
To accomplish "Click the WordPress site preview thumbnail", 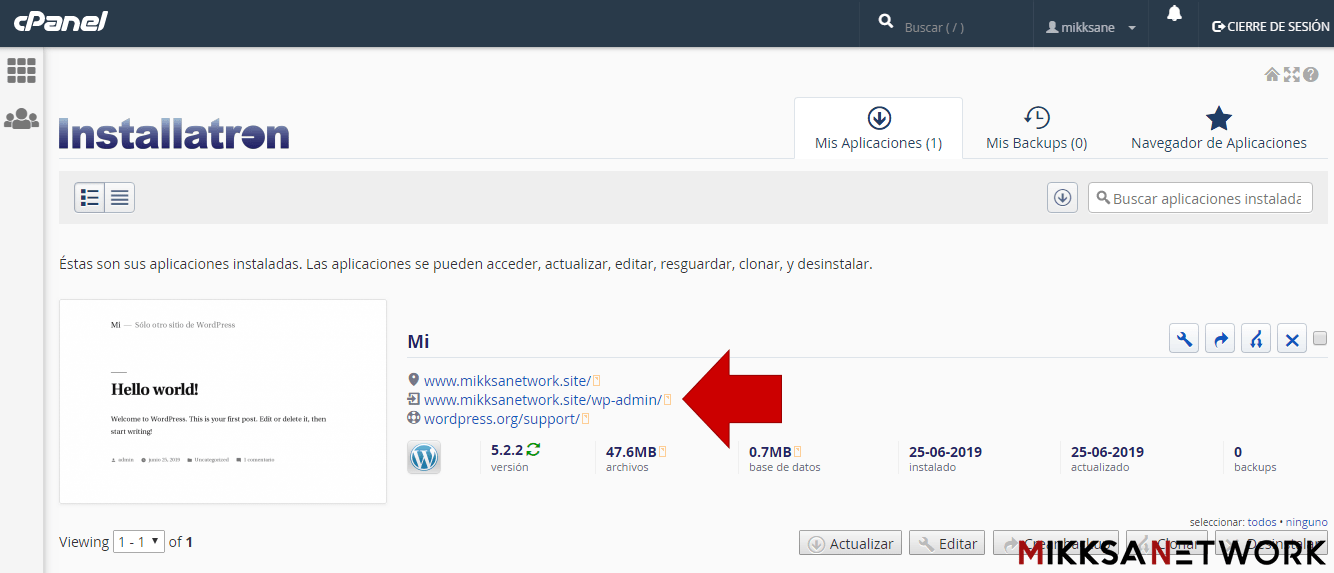I will point(223,401).
